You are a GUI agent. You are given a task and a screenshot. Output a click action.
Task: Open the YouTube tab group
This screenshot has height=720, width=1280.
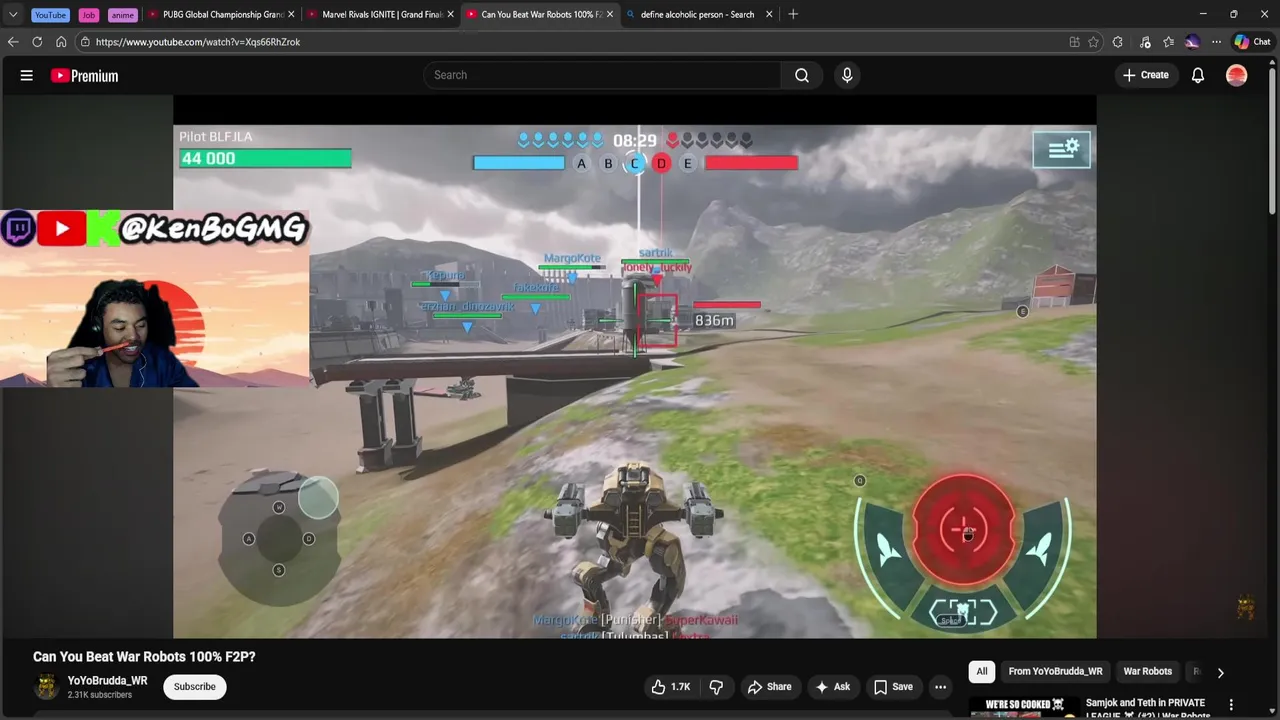point(50,15)
